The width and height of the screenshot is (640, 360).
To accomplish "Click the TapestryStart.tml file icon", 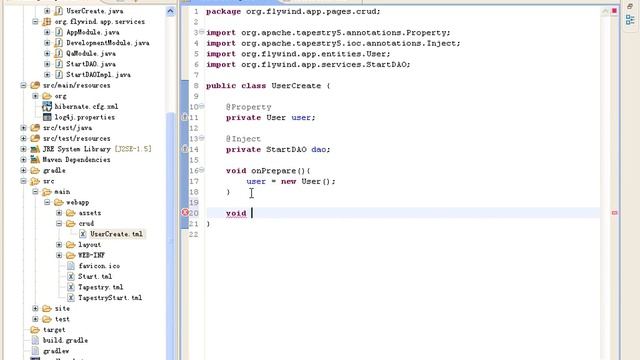I will [x=71, y=298].
